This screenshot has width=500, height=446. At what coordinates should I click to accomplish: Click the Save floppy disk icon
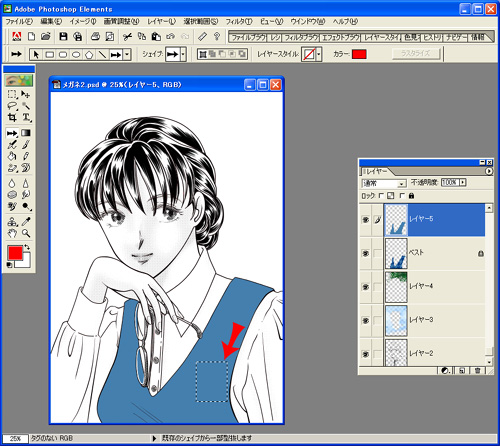click(x=63, y=36)
